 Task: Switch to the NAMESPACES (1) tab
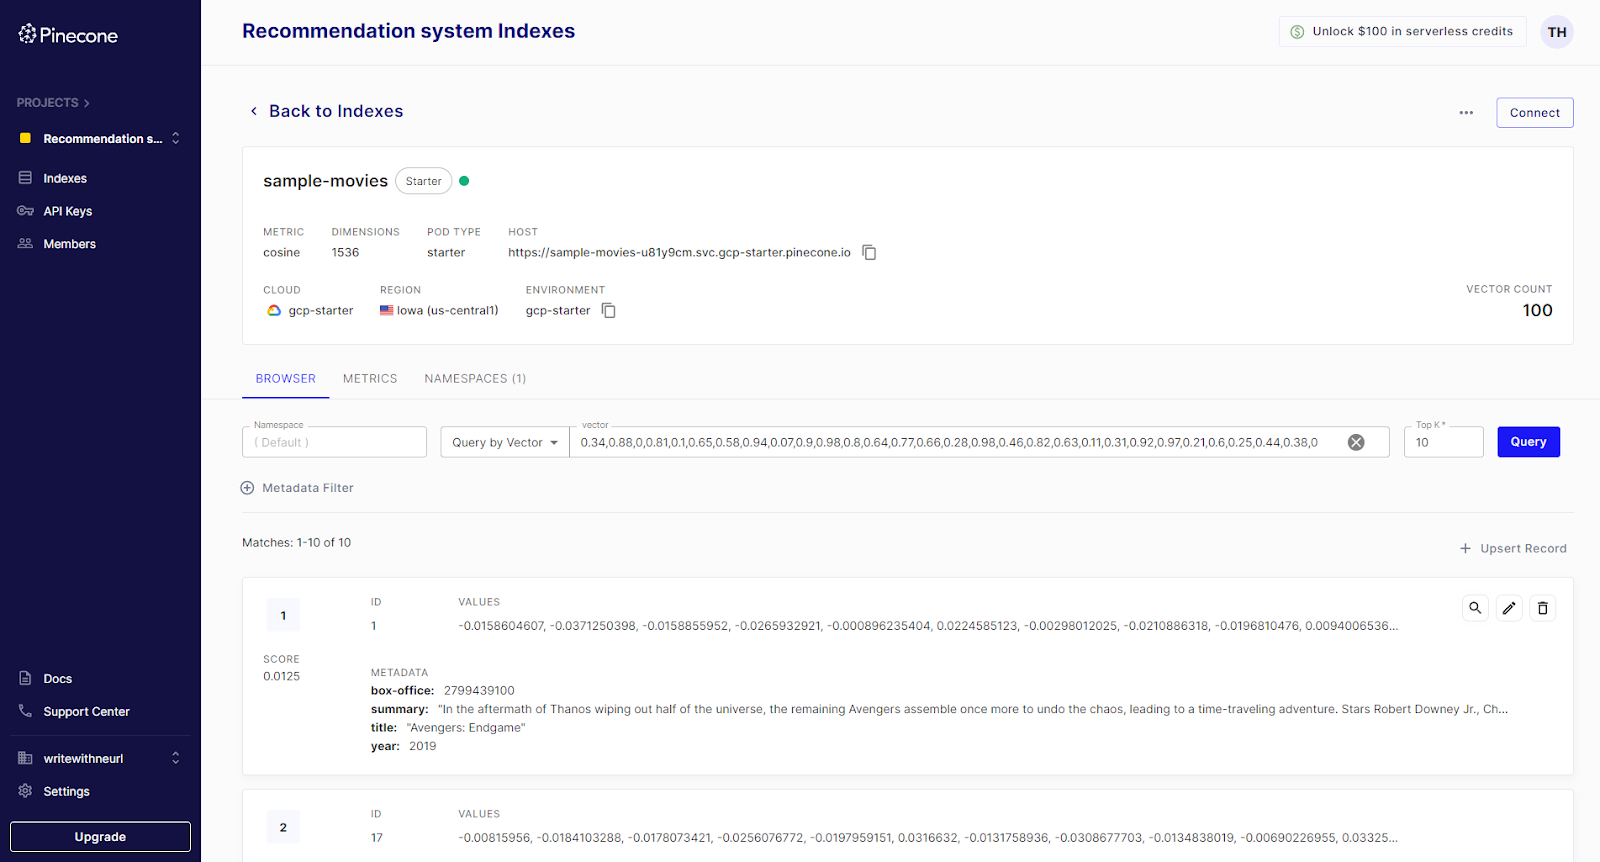click(475, 379)
